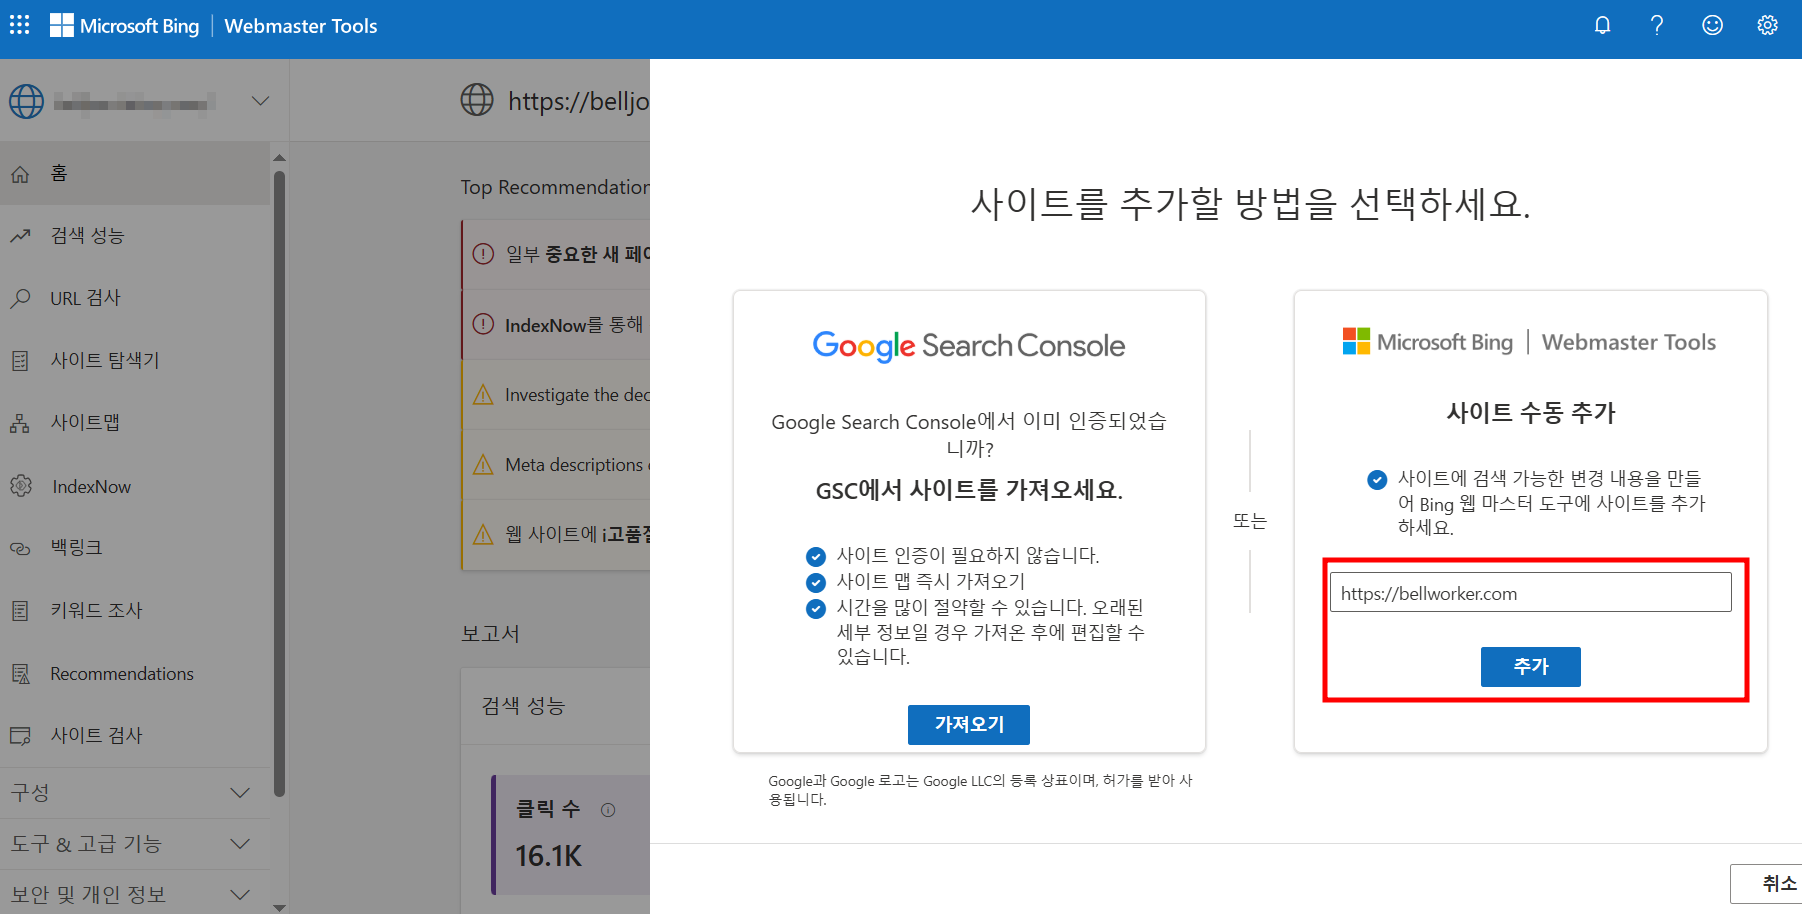Open help question mark icon
The height and width of the screenshot is (914, 1802).
(1657, 25)
